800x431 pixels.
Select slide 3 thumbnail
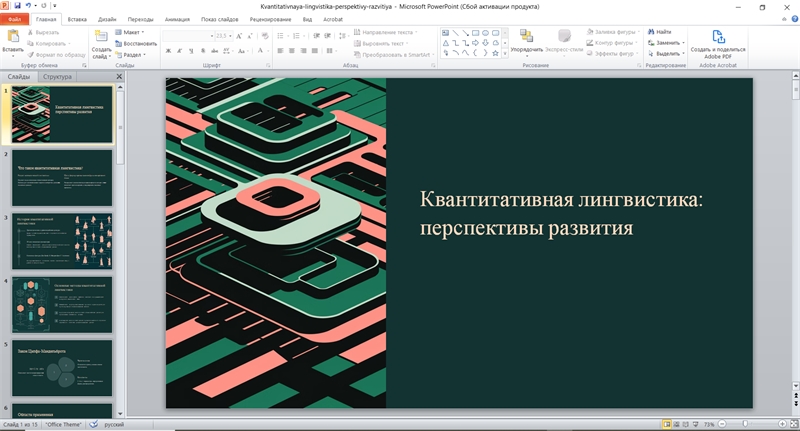click(x=62, y=241)
